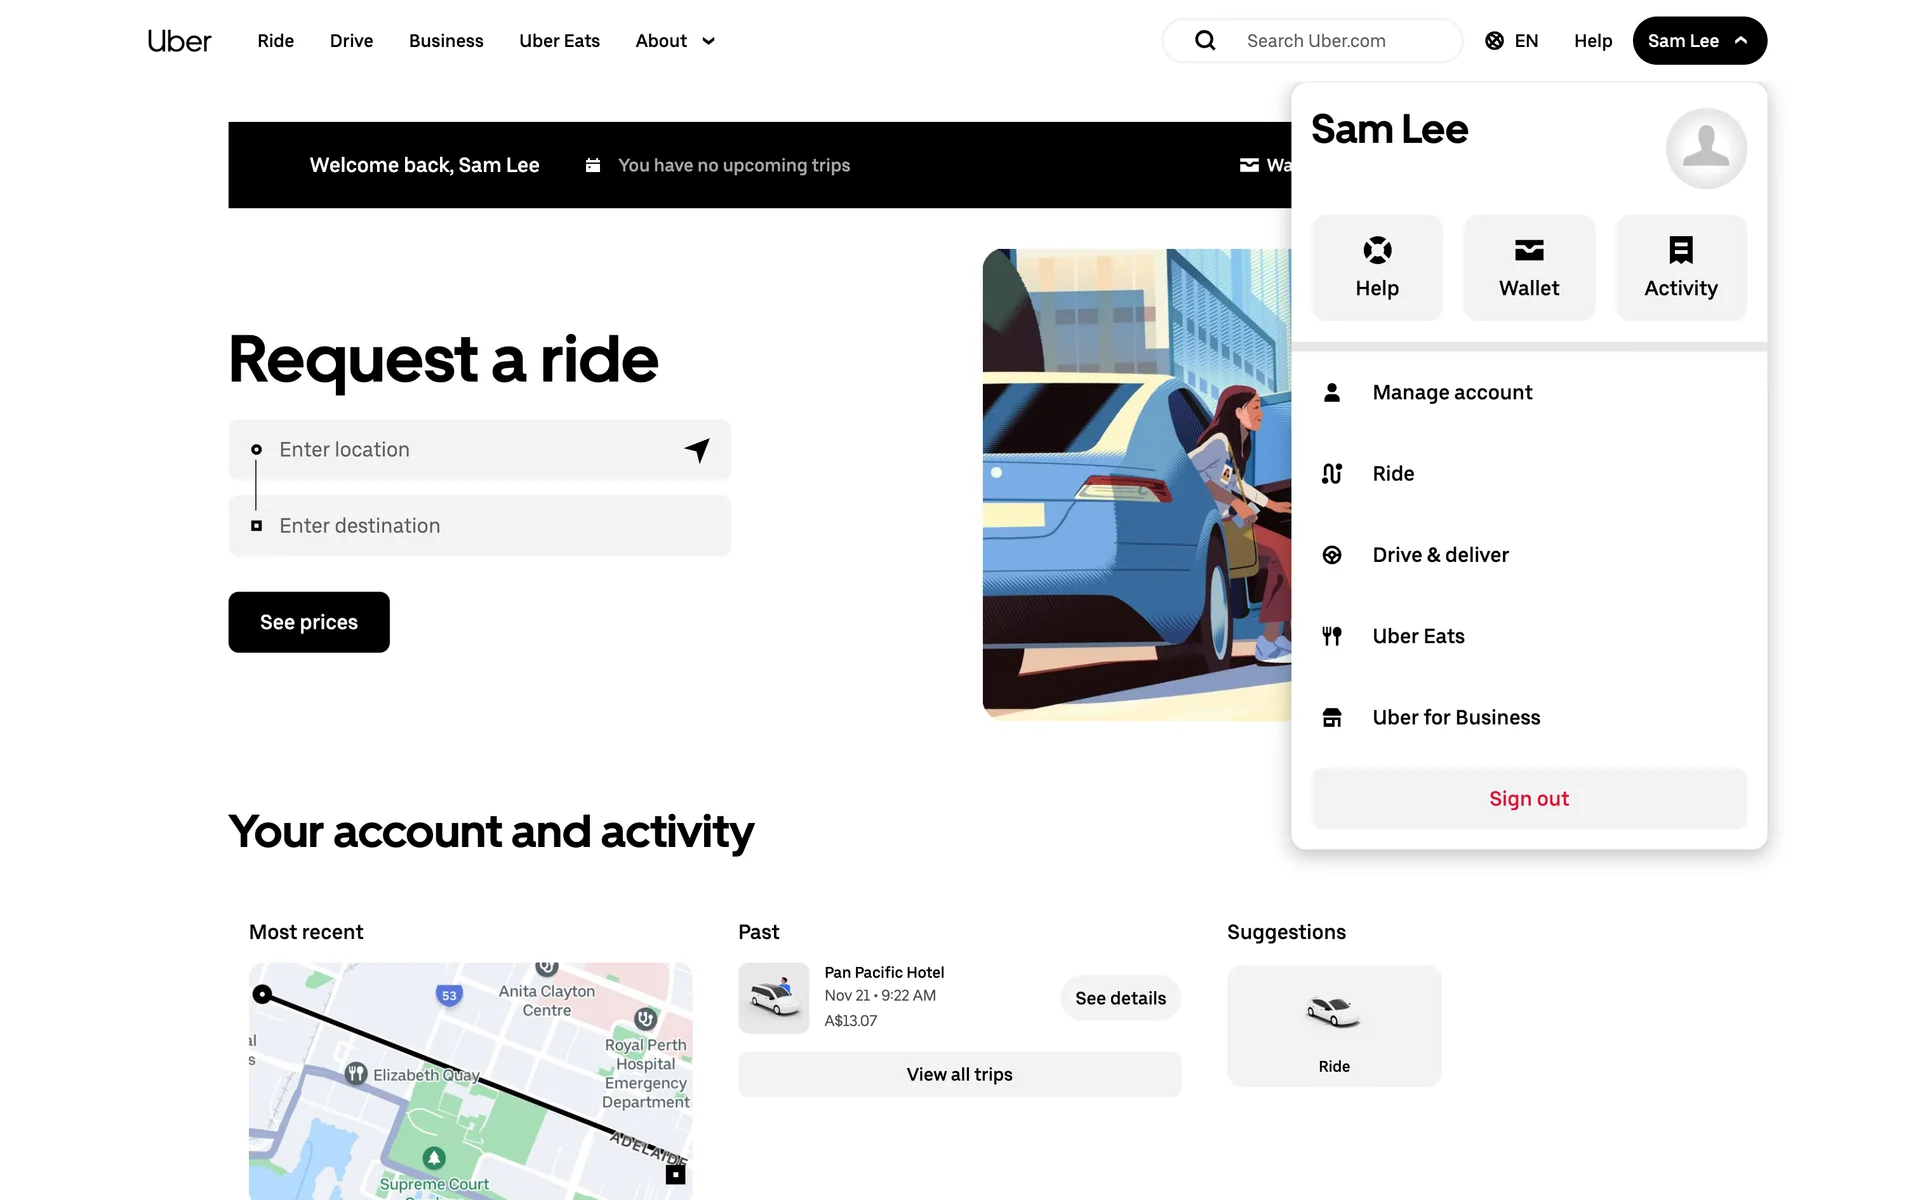Select Drive & deliver from the menu
The image size is (1920, 1200).
point(1440,555)
